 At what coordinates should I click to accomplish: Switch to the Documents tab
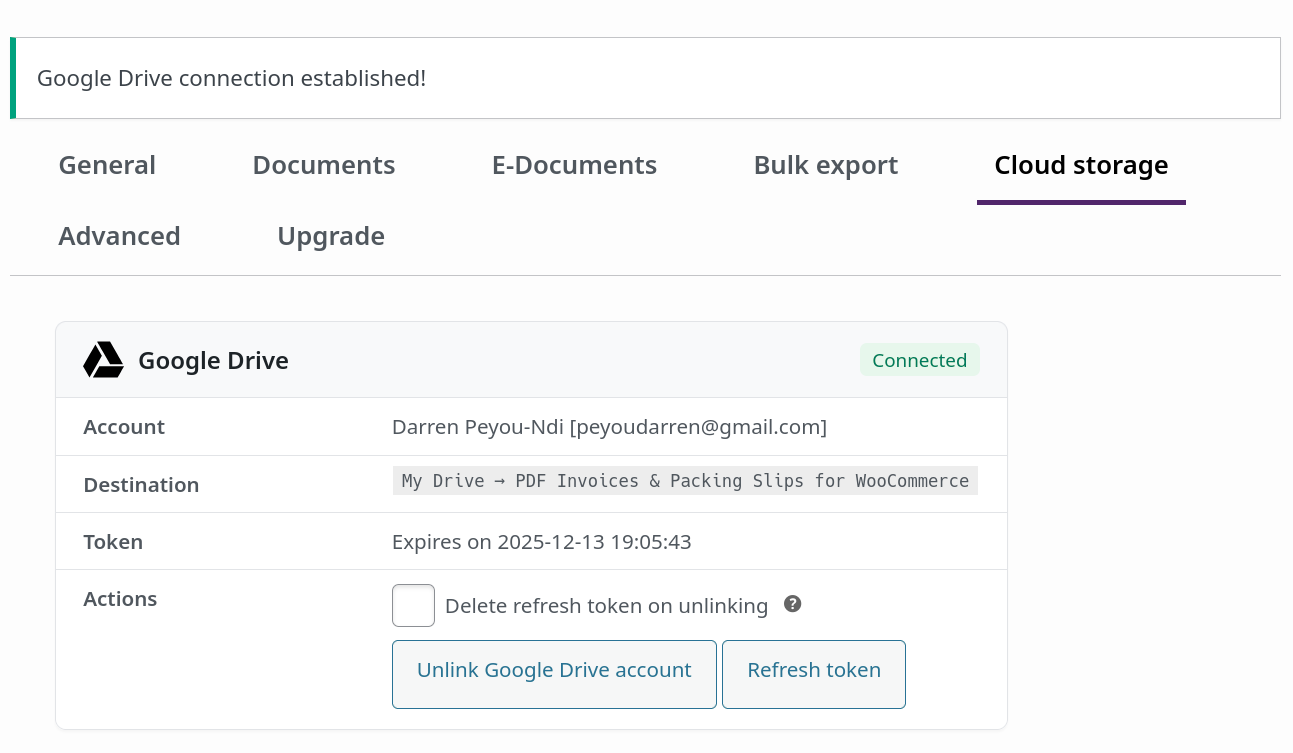point(323,165)
